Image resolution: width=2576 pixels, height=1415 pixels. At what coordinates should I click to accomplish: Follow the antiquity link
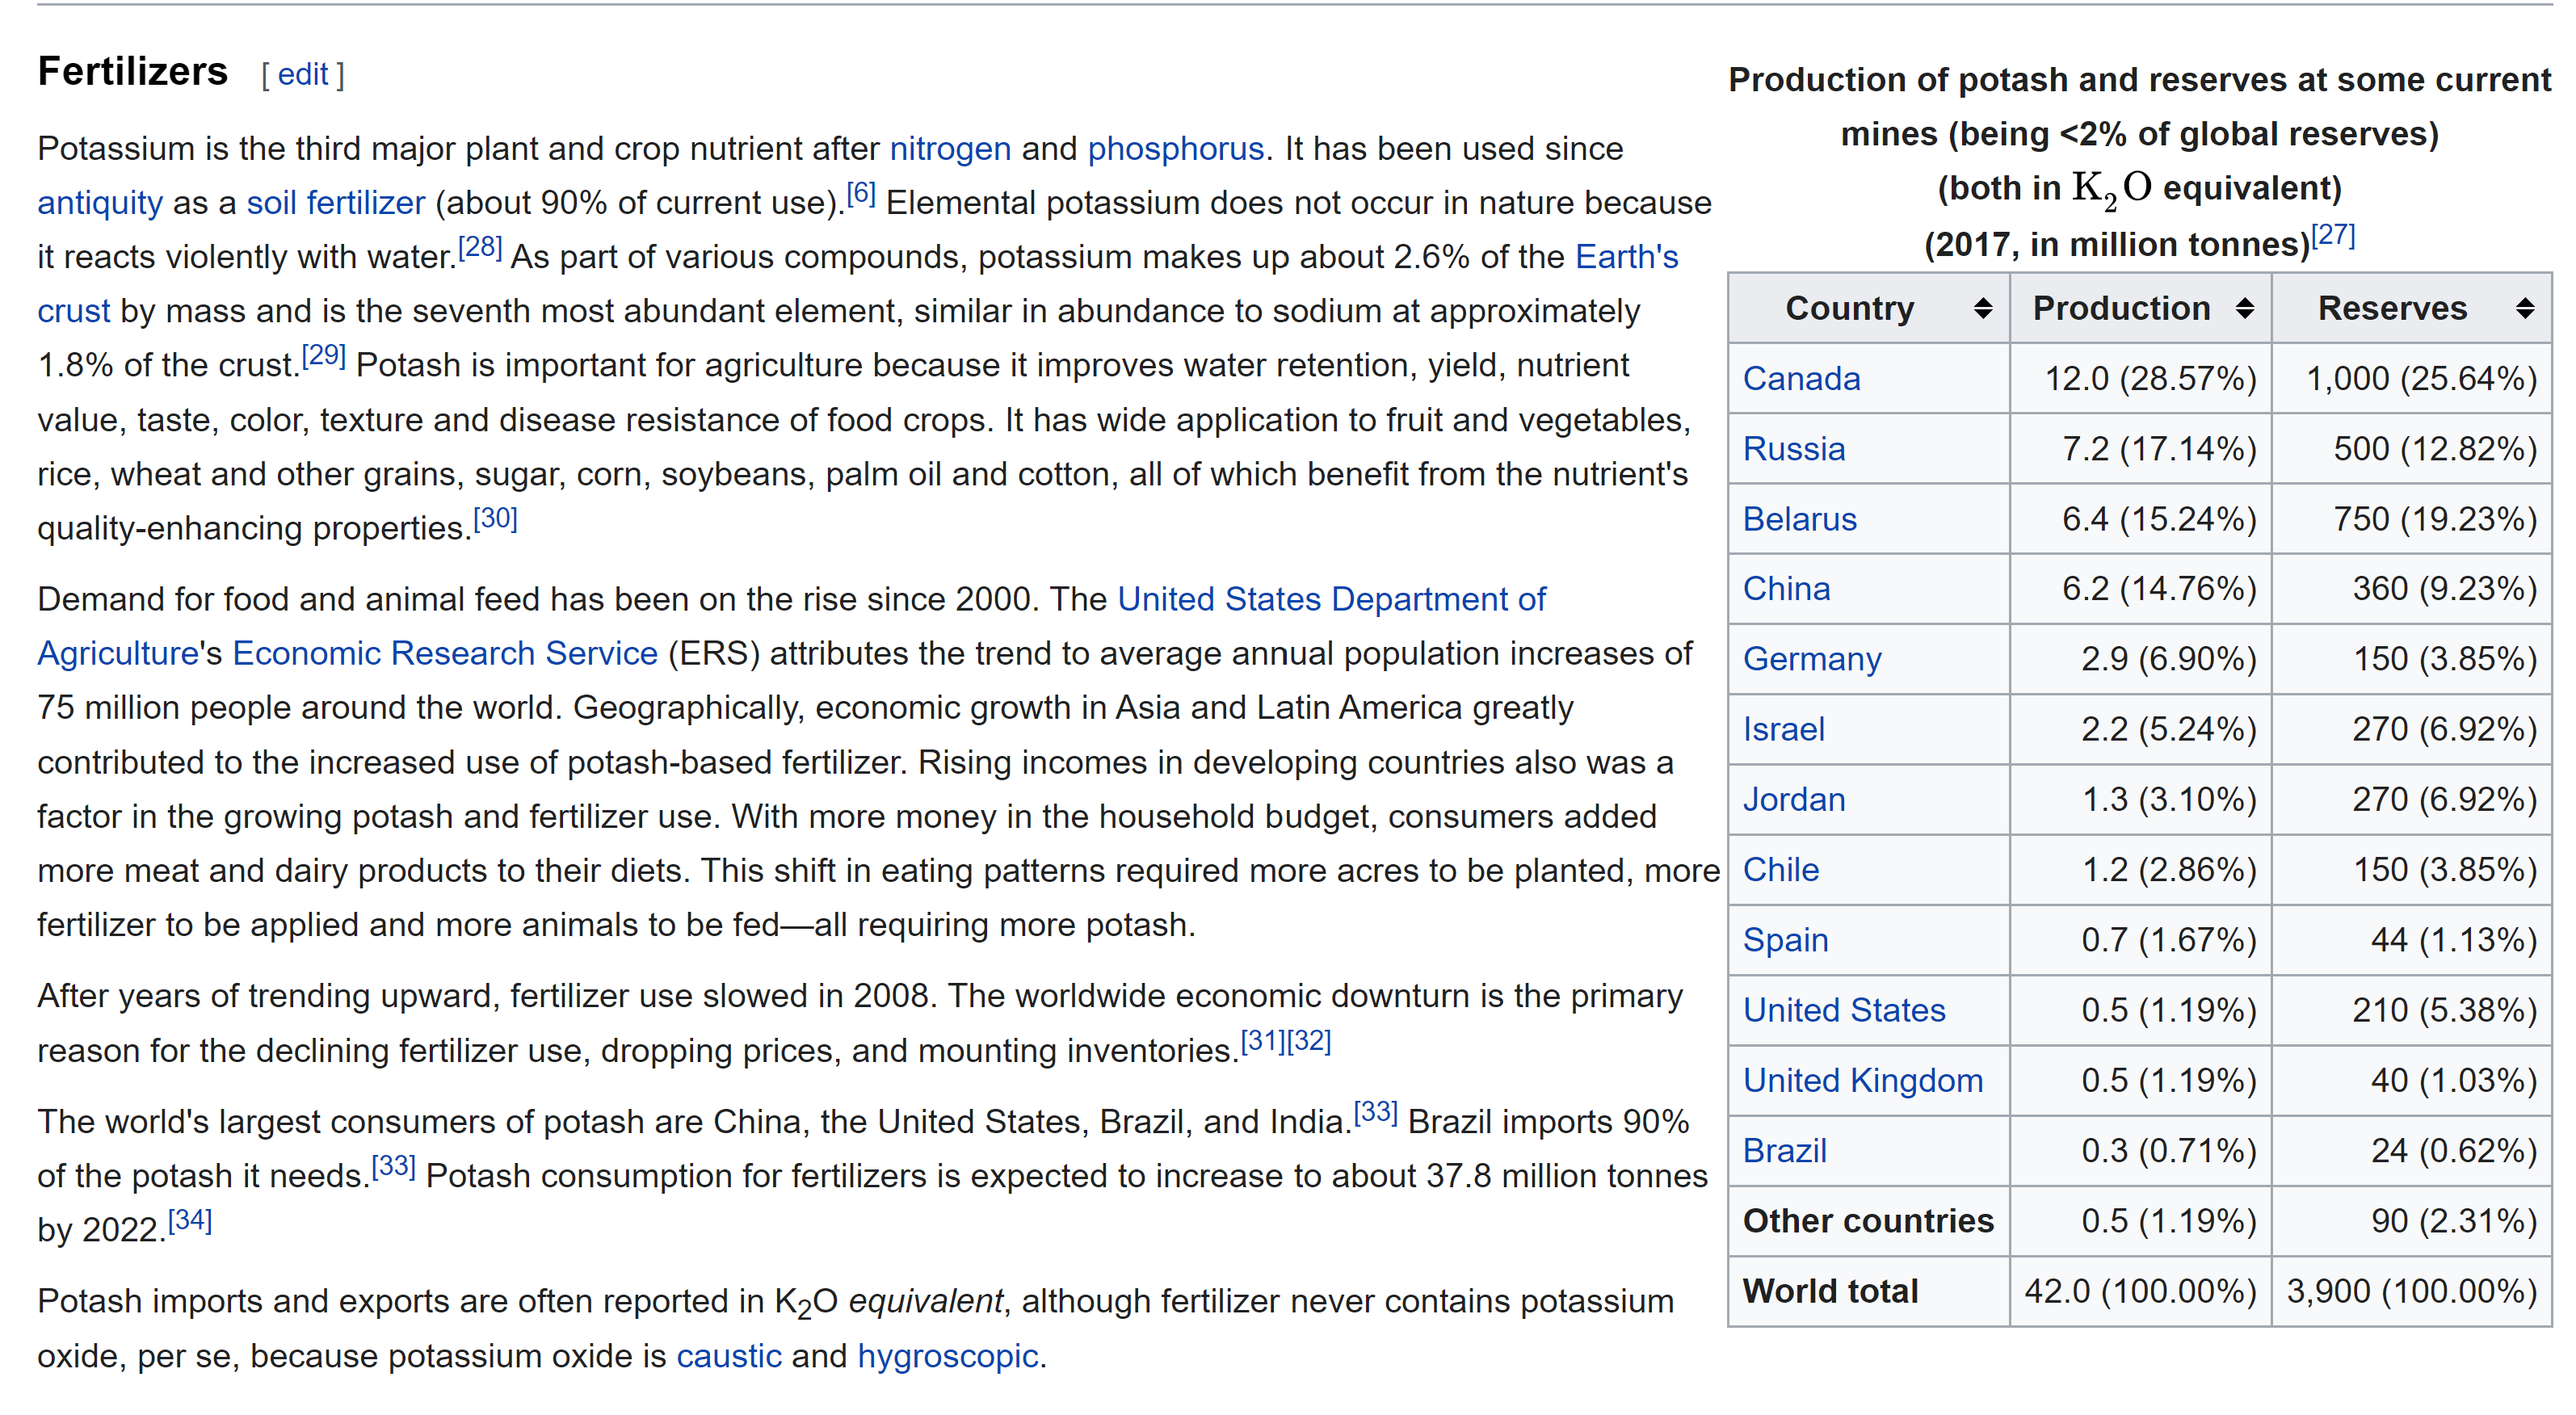[x=100, y=203]
